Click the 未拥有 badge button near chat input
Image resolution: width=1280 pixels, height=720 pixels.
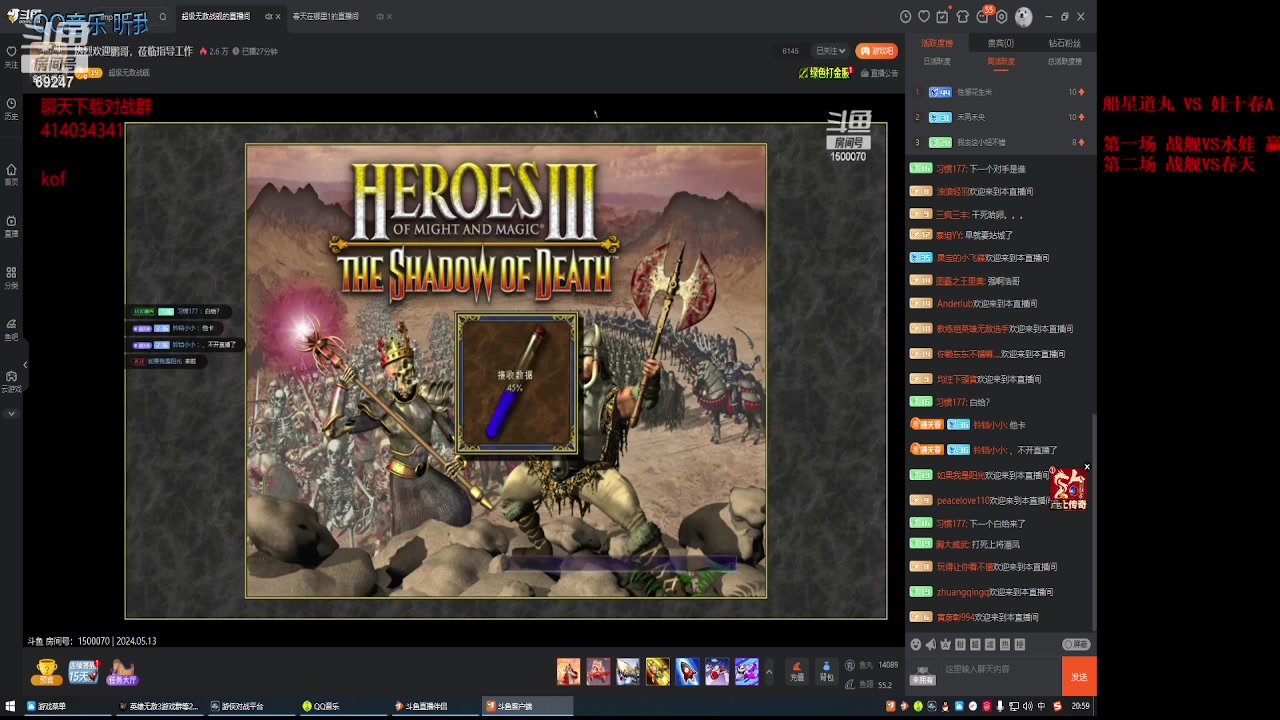(x=922, y=675)
